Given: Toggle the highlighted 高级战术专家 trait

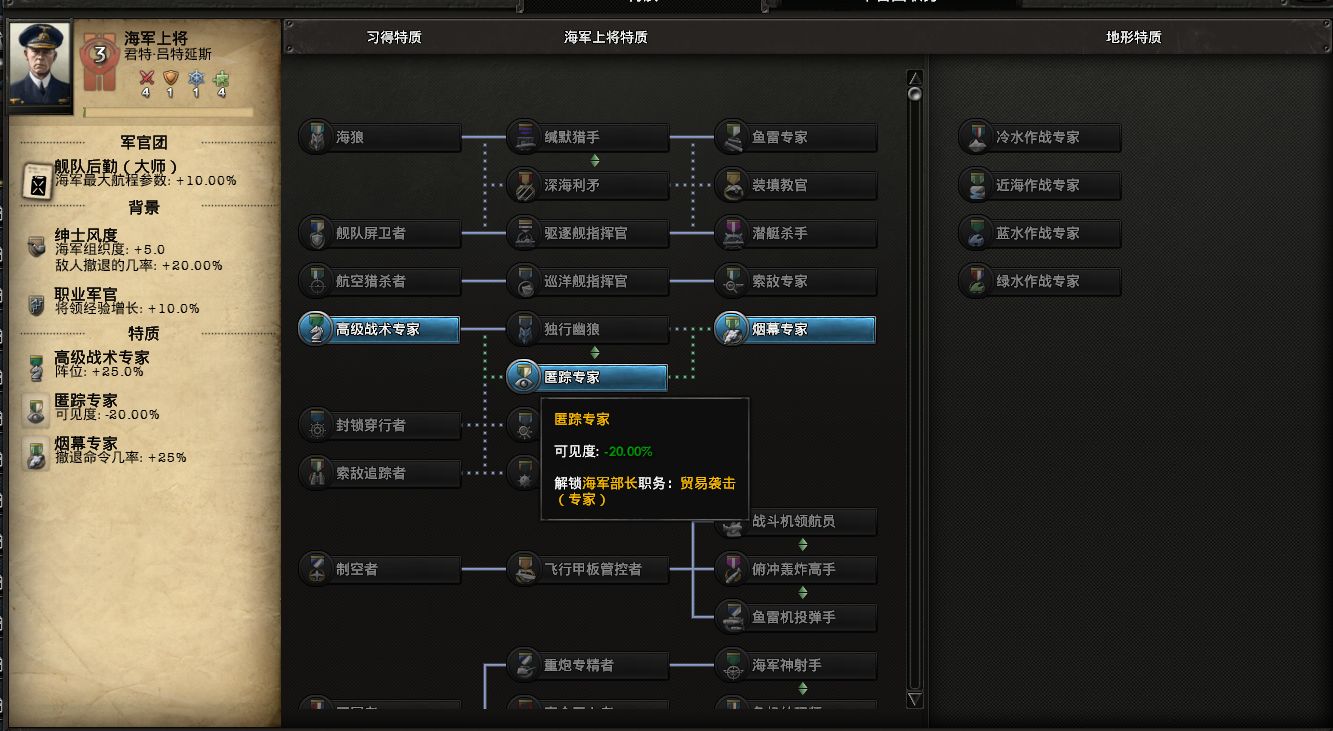Looking at the screenshot, I should [x=380, y=330].
